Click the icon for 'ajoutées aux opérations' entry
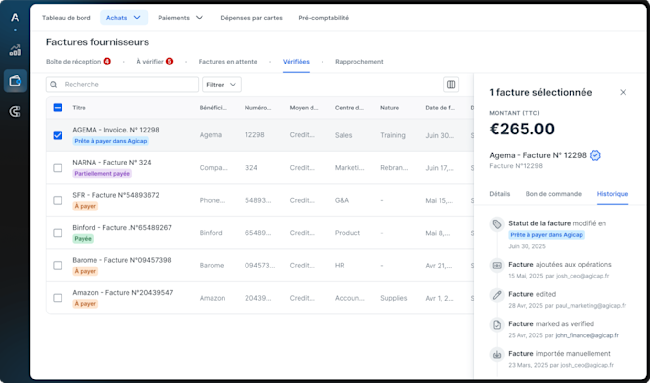This screenshot has height=383, width=650. [x=497, y=265]
